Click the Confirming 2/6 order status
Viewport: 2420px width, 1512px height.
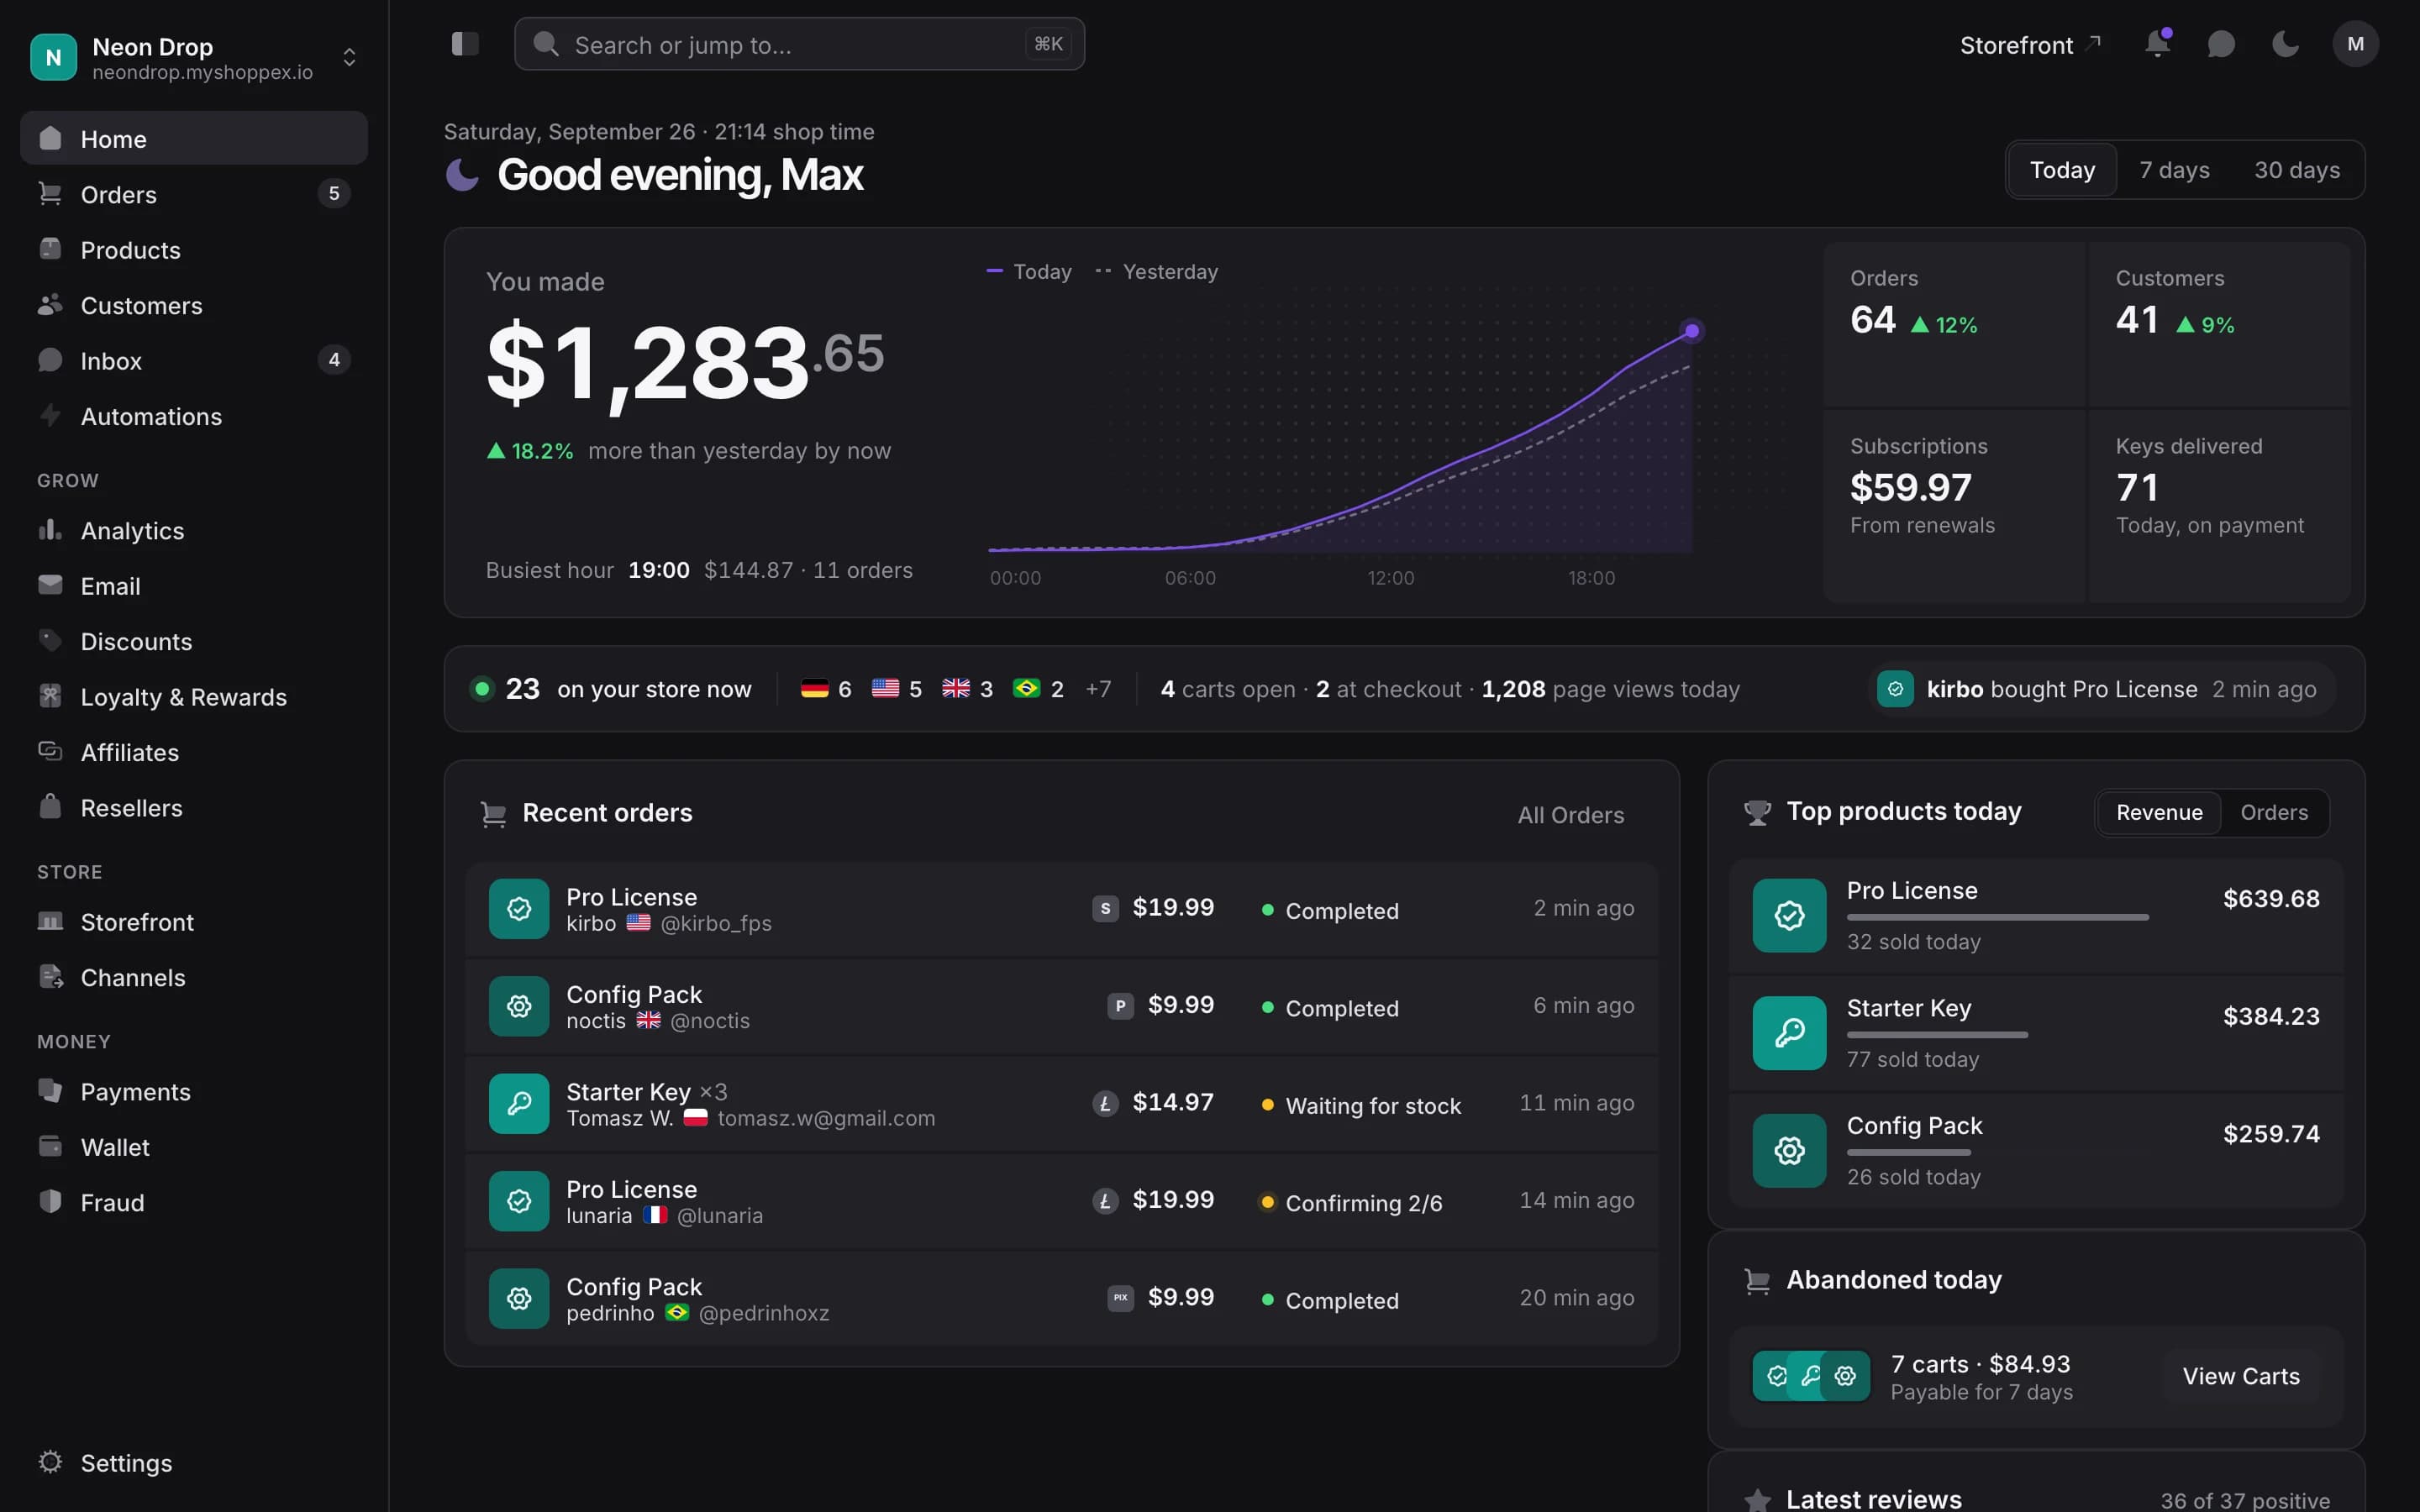coord(1351,1203)
